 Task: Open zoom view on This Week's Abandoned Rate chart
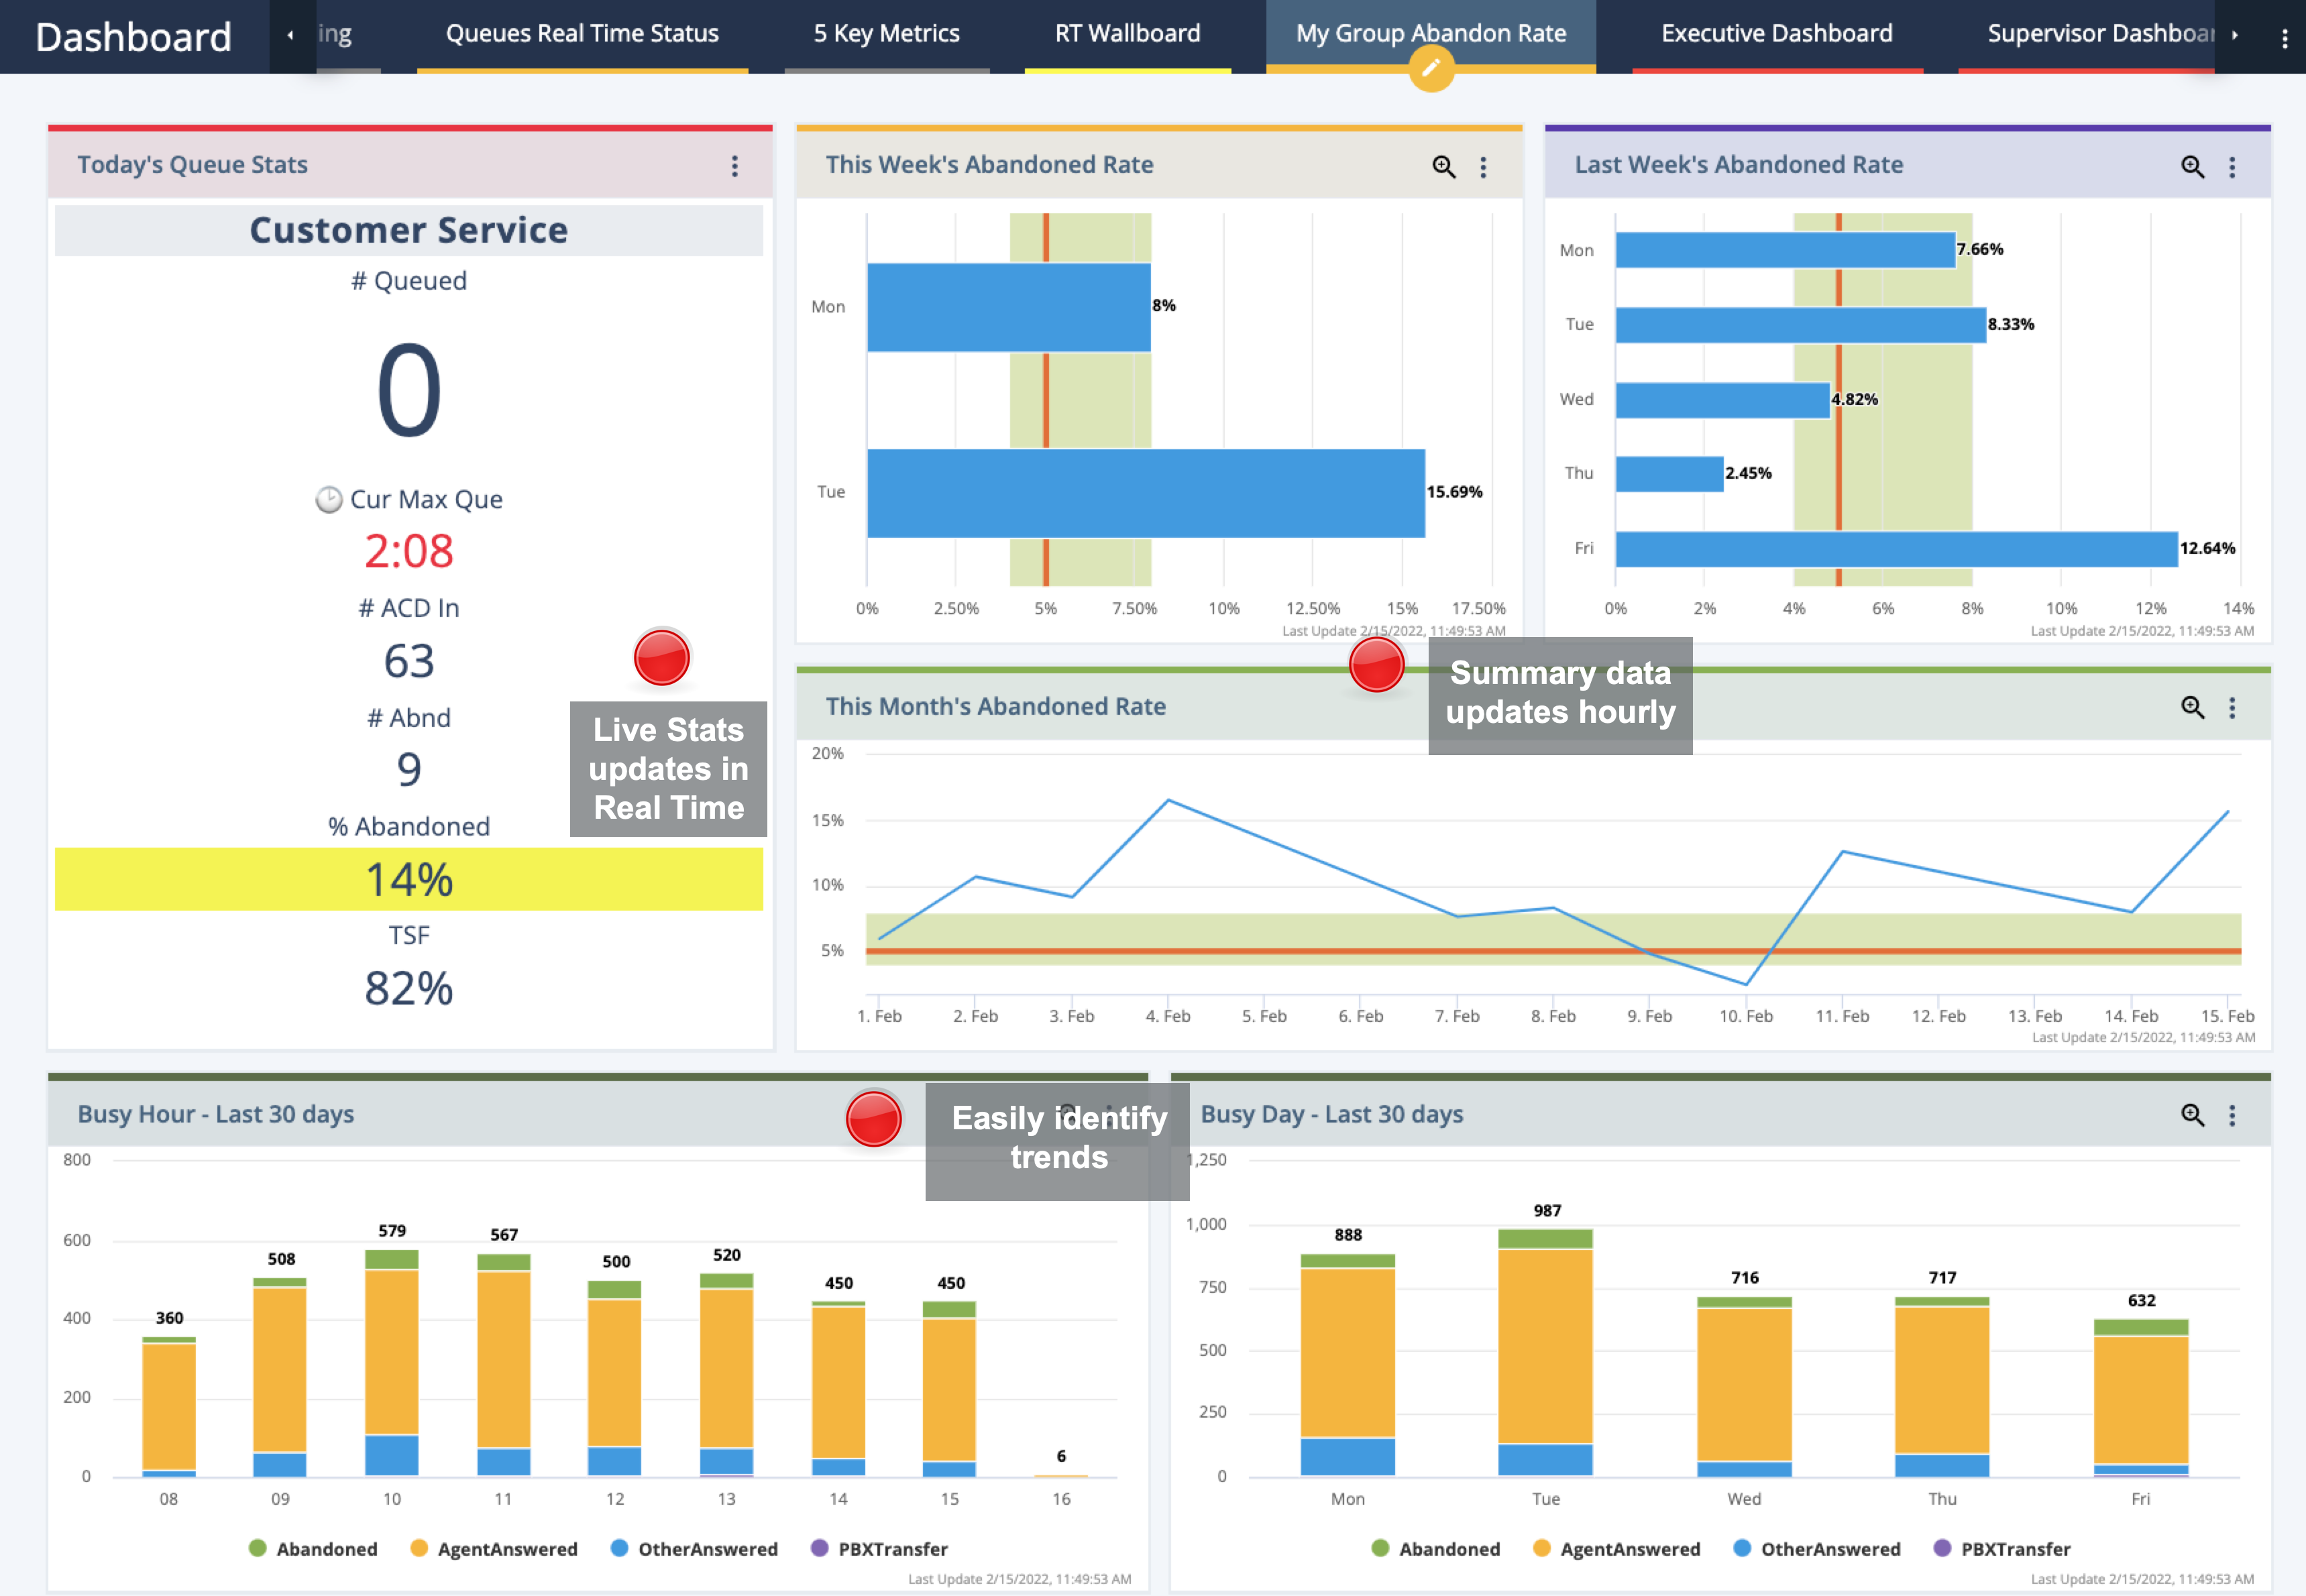(1443, 167)
